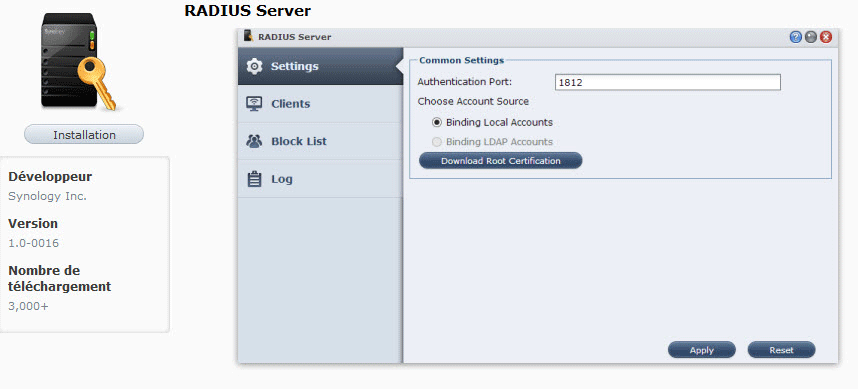Click the small RADIUS Server title bar icon
Image resolution: width=858 pixels, height=389 pixels.
pyautogui.click(x=248, y=36)
